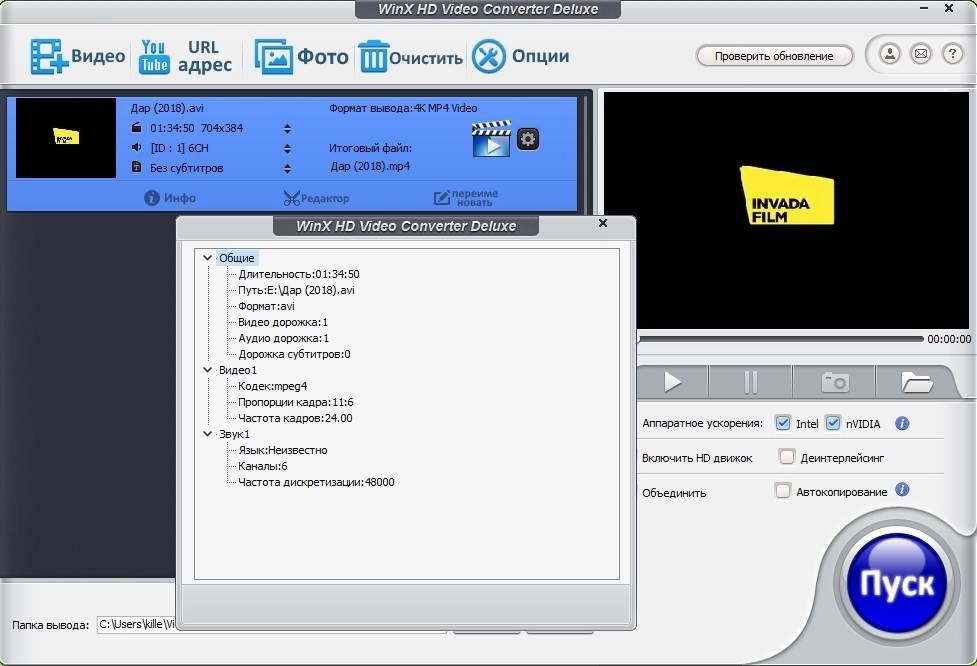This screenshot has height=666, width=977.
Task: Click Проверить обновление button
Action: pyautogui.click(x=774, y=56)
